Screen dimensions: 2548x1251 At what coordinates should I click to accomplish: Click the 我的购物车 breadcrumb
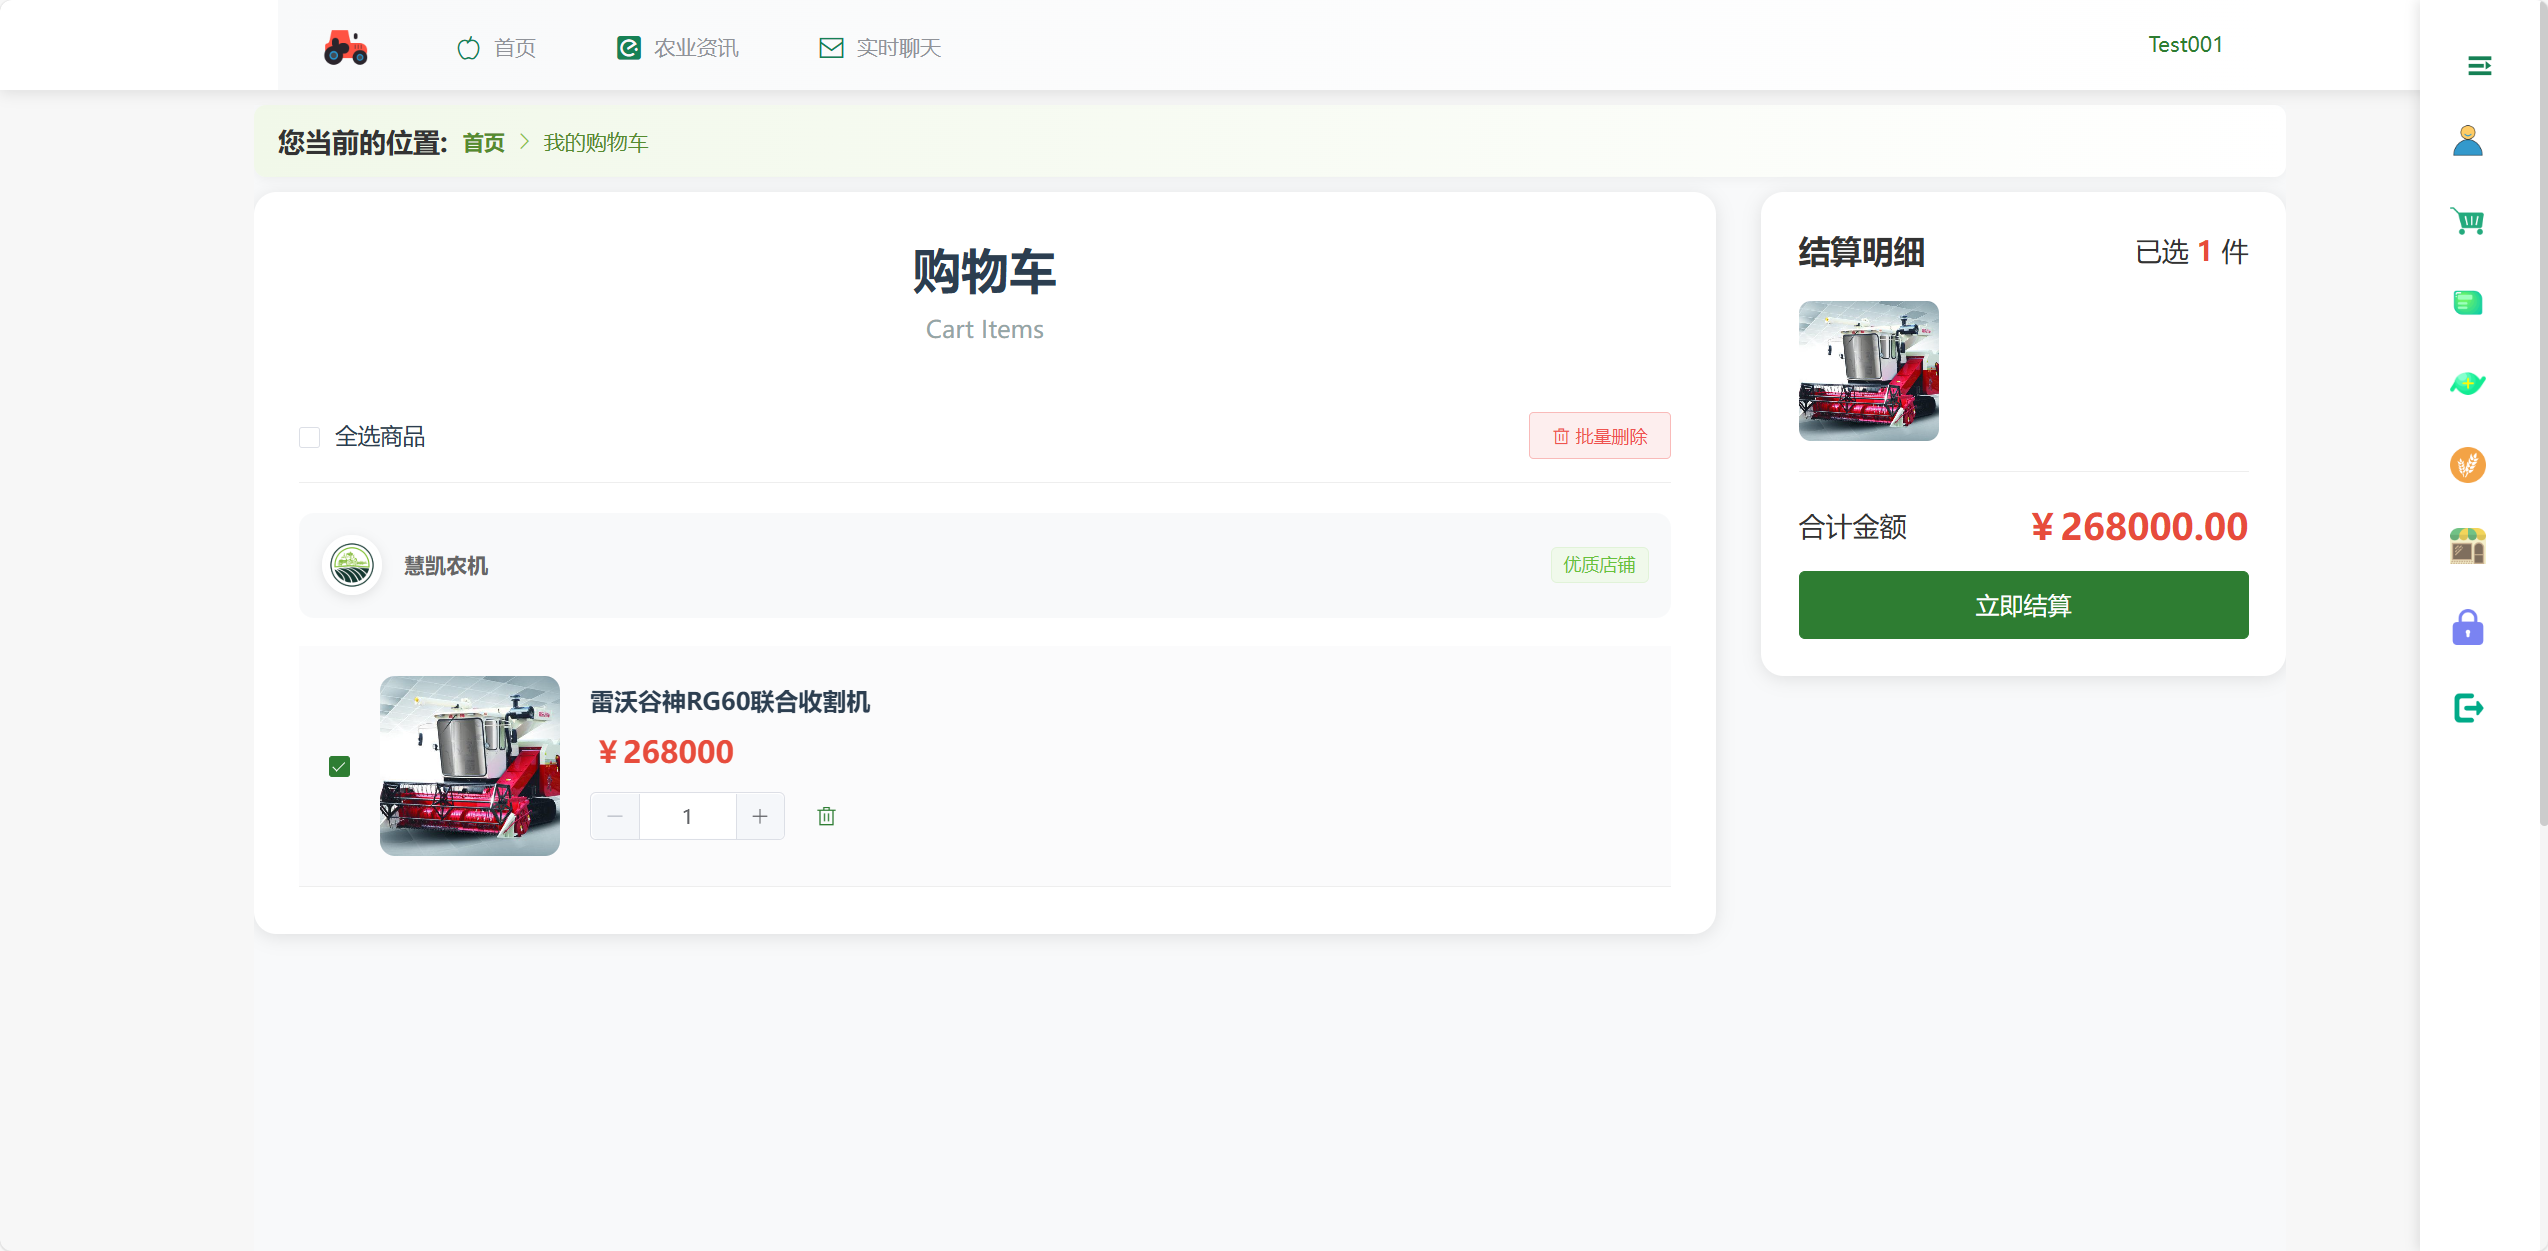596,143
